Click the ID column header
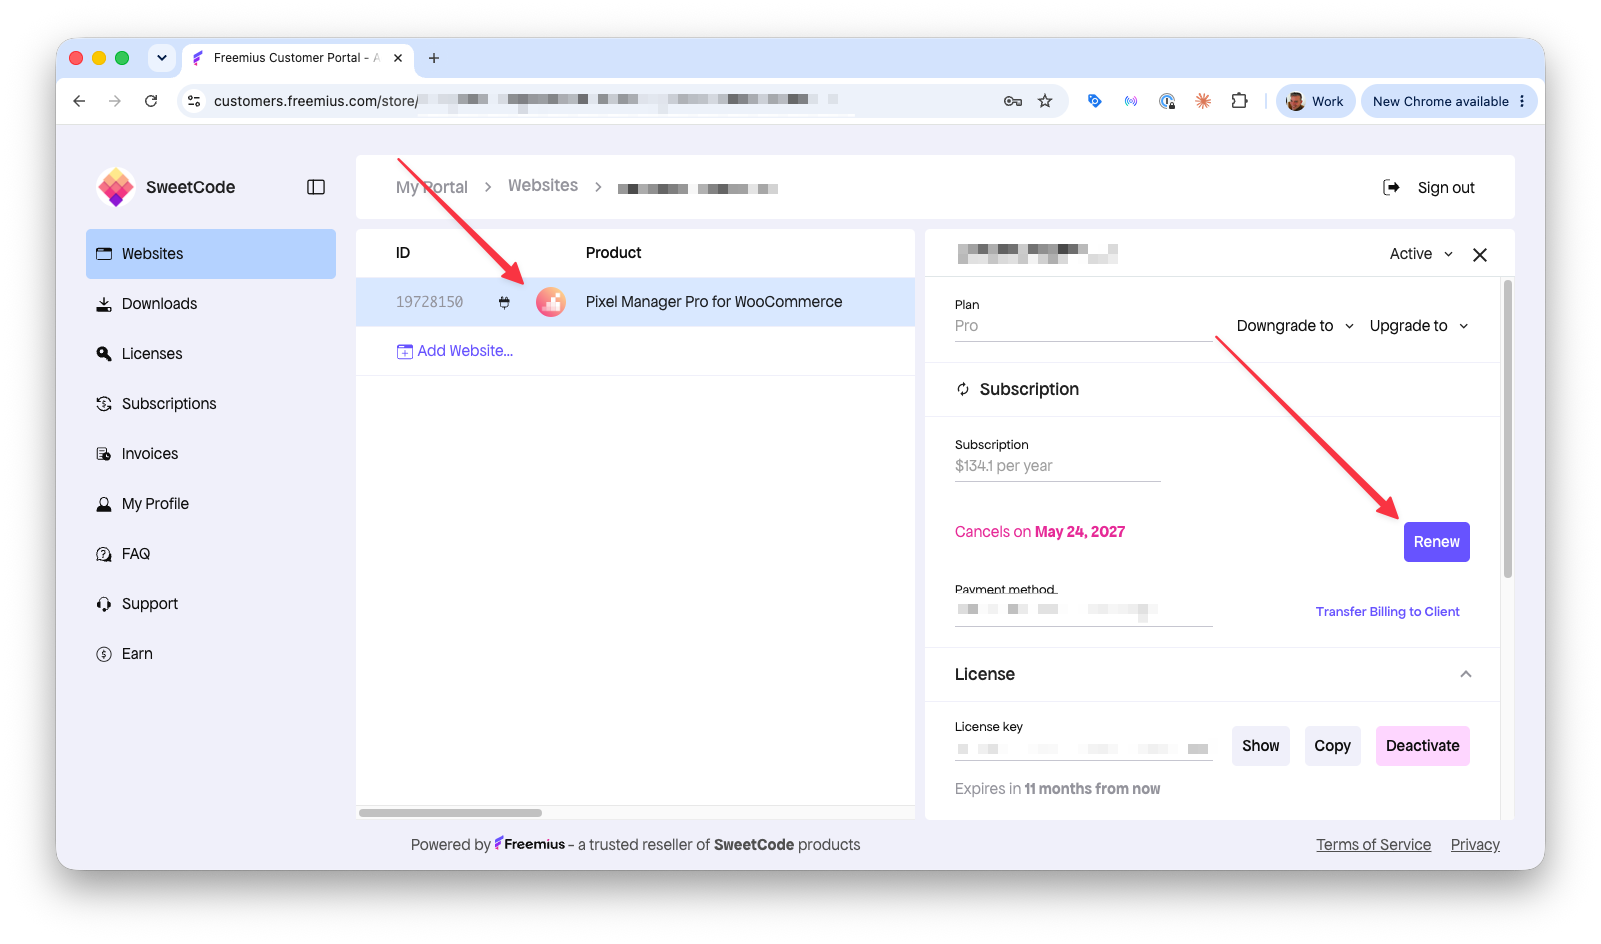Viewport: 1601px width, 944px height. pyautogui.click(x=403, y=253)
